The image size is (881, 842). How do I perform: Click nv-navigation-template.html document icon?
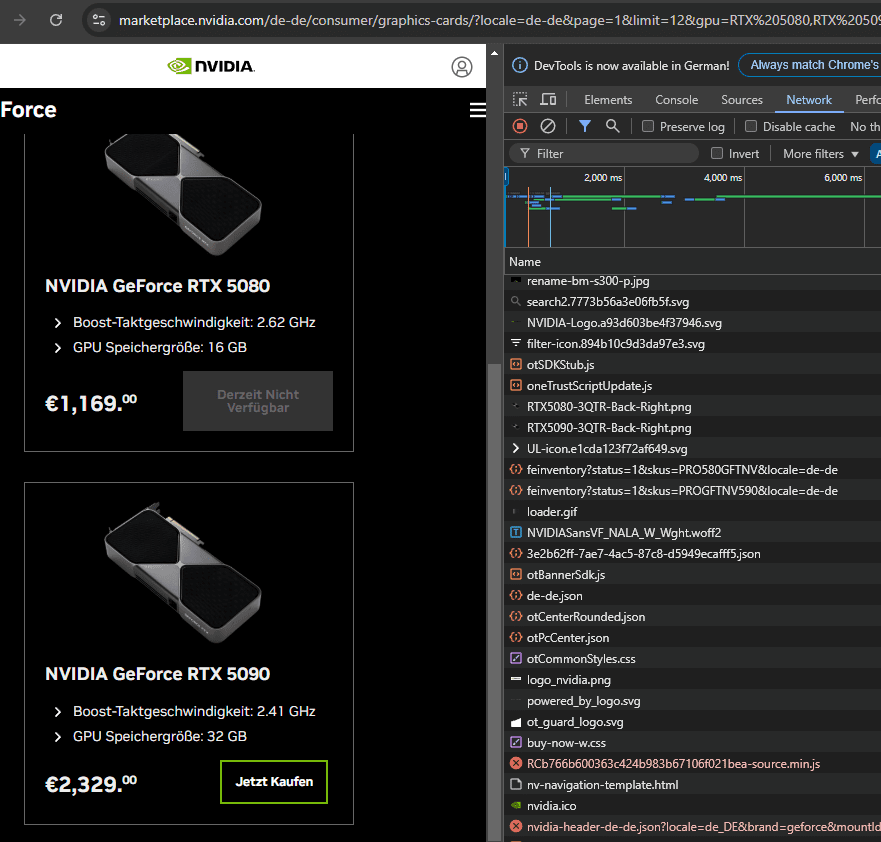pyautogui.click(x=516, y=784)
